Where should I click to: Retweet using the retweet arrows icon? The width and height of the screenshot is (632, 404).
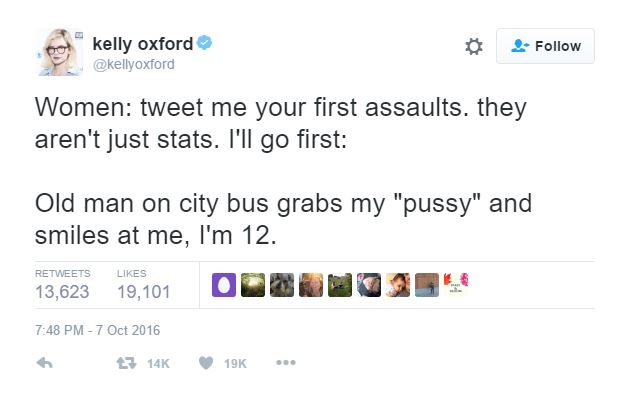[126, 363]
